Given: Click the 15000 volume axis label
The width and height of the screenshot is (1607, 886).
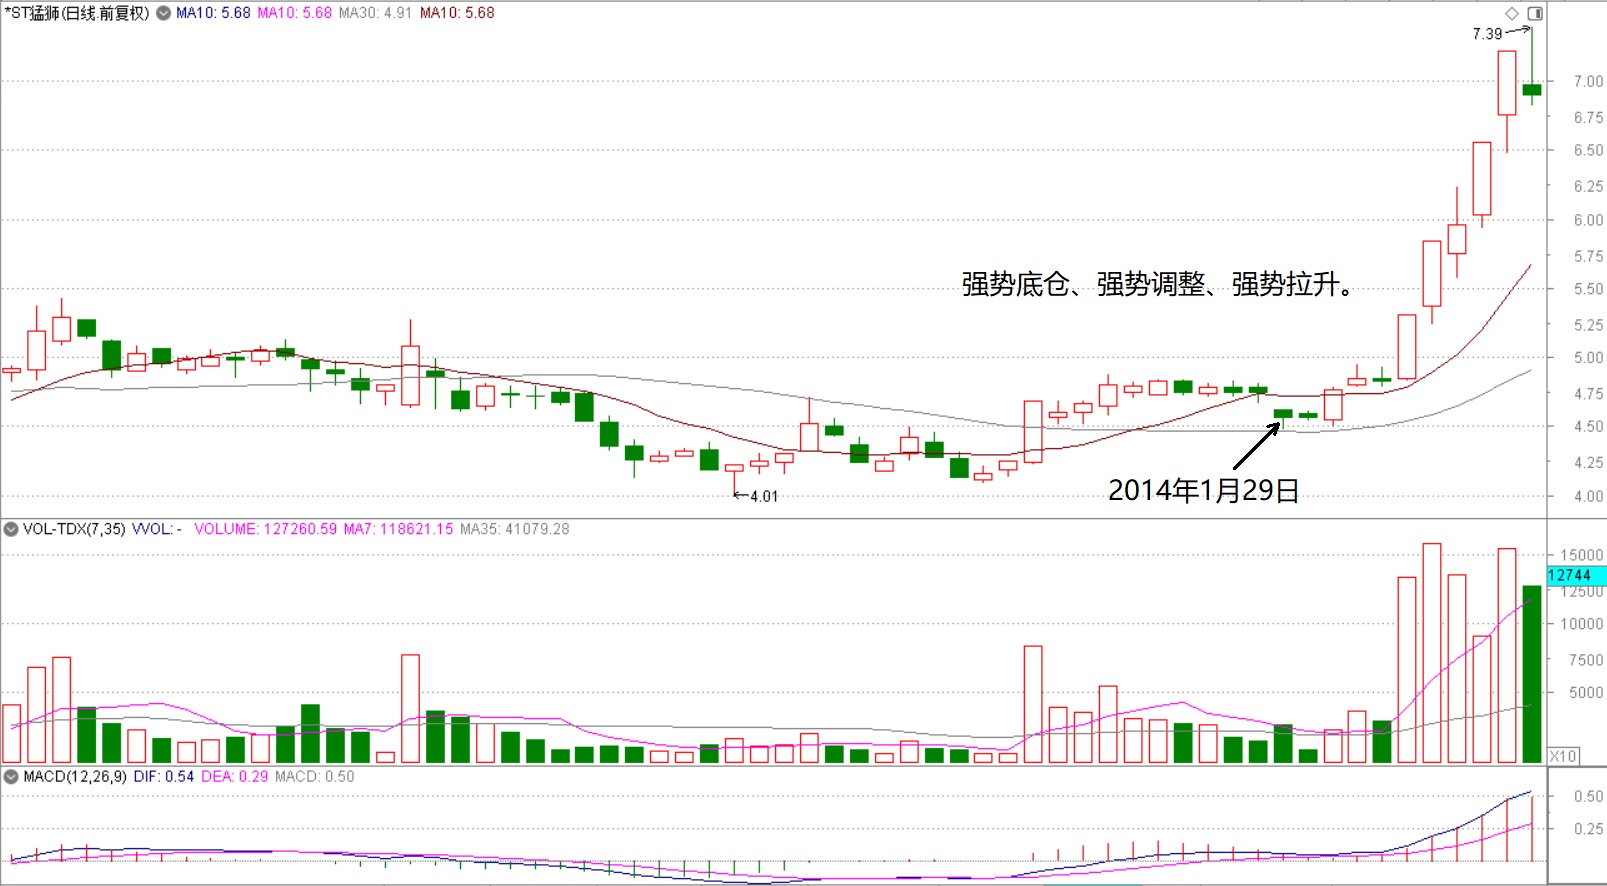Looking at the screenshot, I should (x=1581, y=555).
